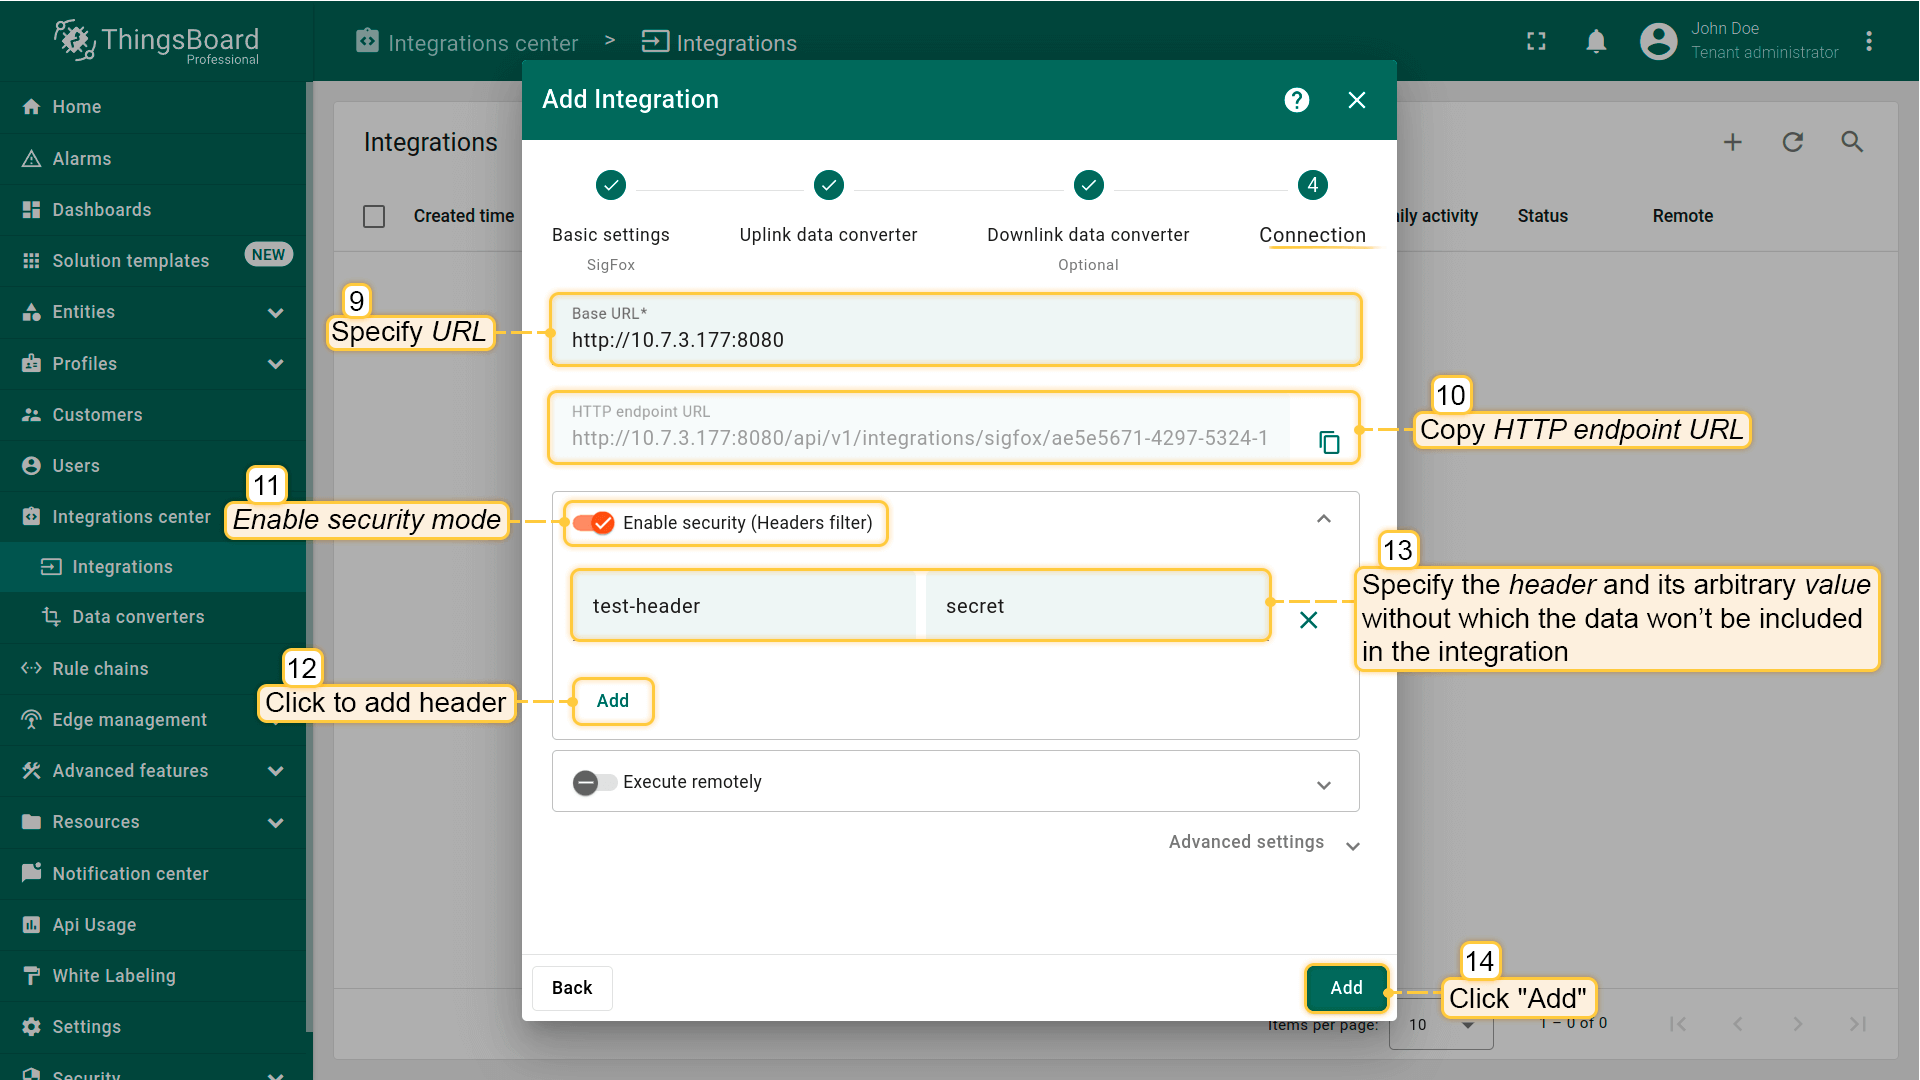
Task: Click into the Base URL field
Action: 955,340
